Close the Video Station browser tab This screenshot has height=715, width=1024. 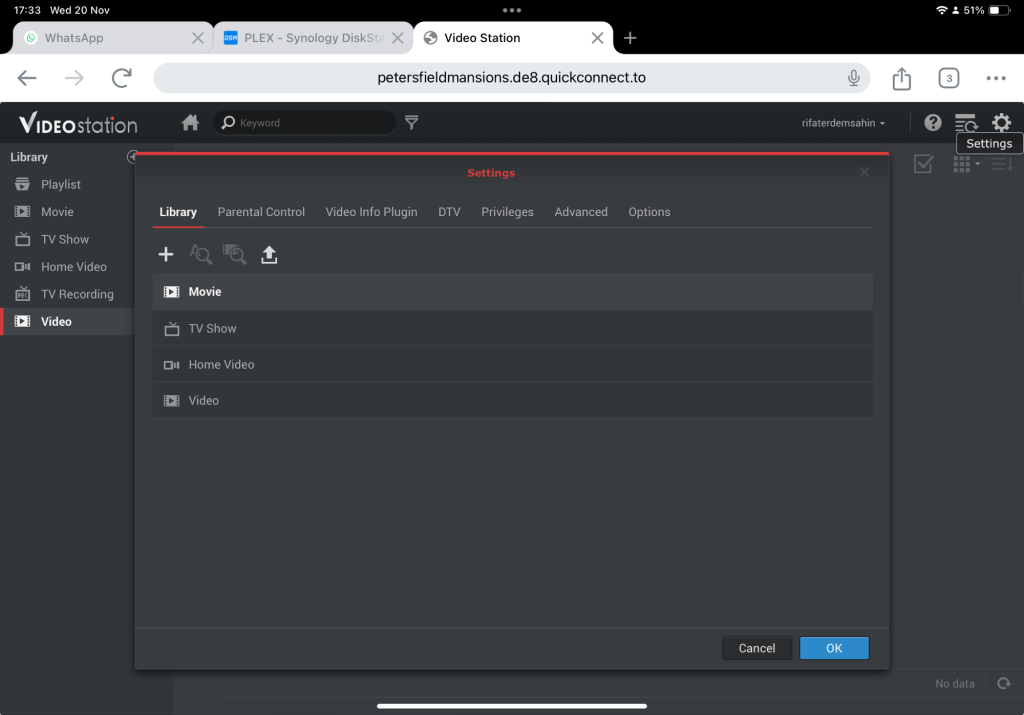[x=597, y=38]
